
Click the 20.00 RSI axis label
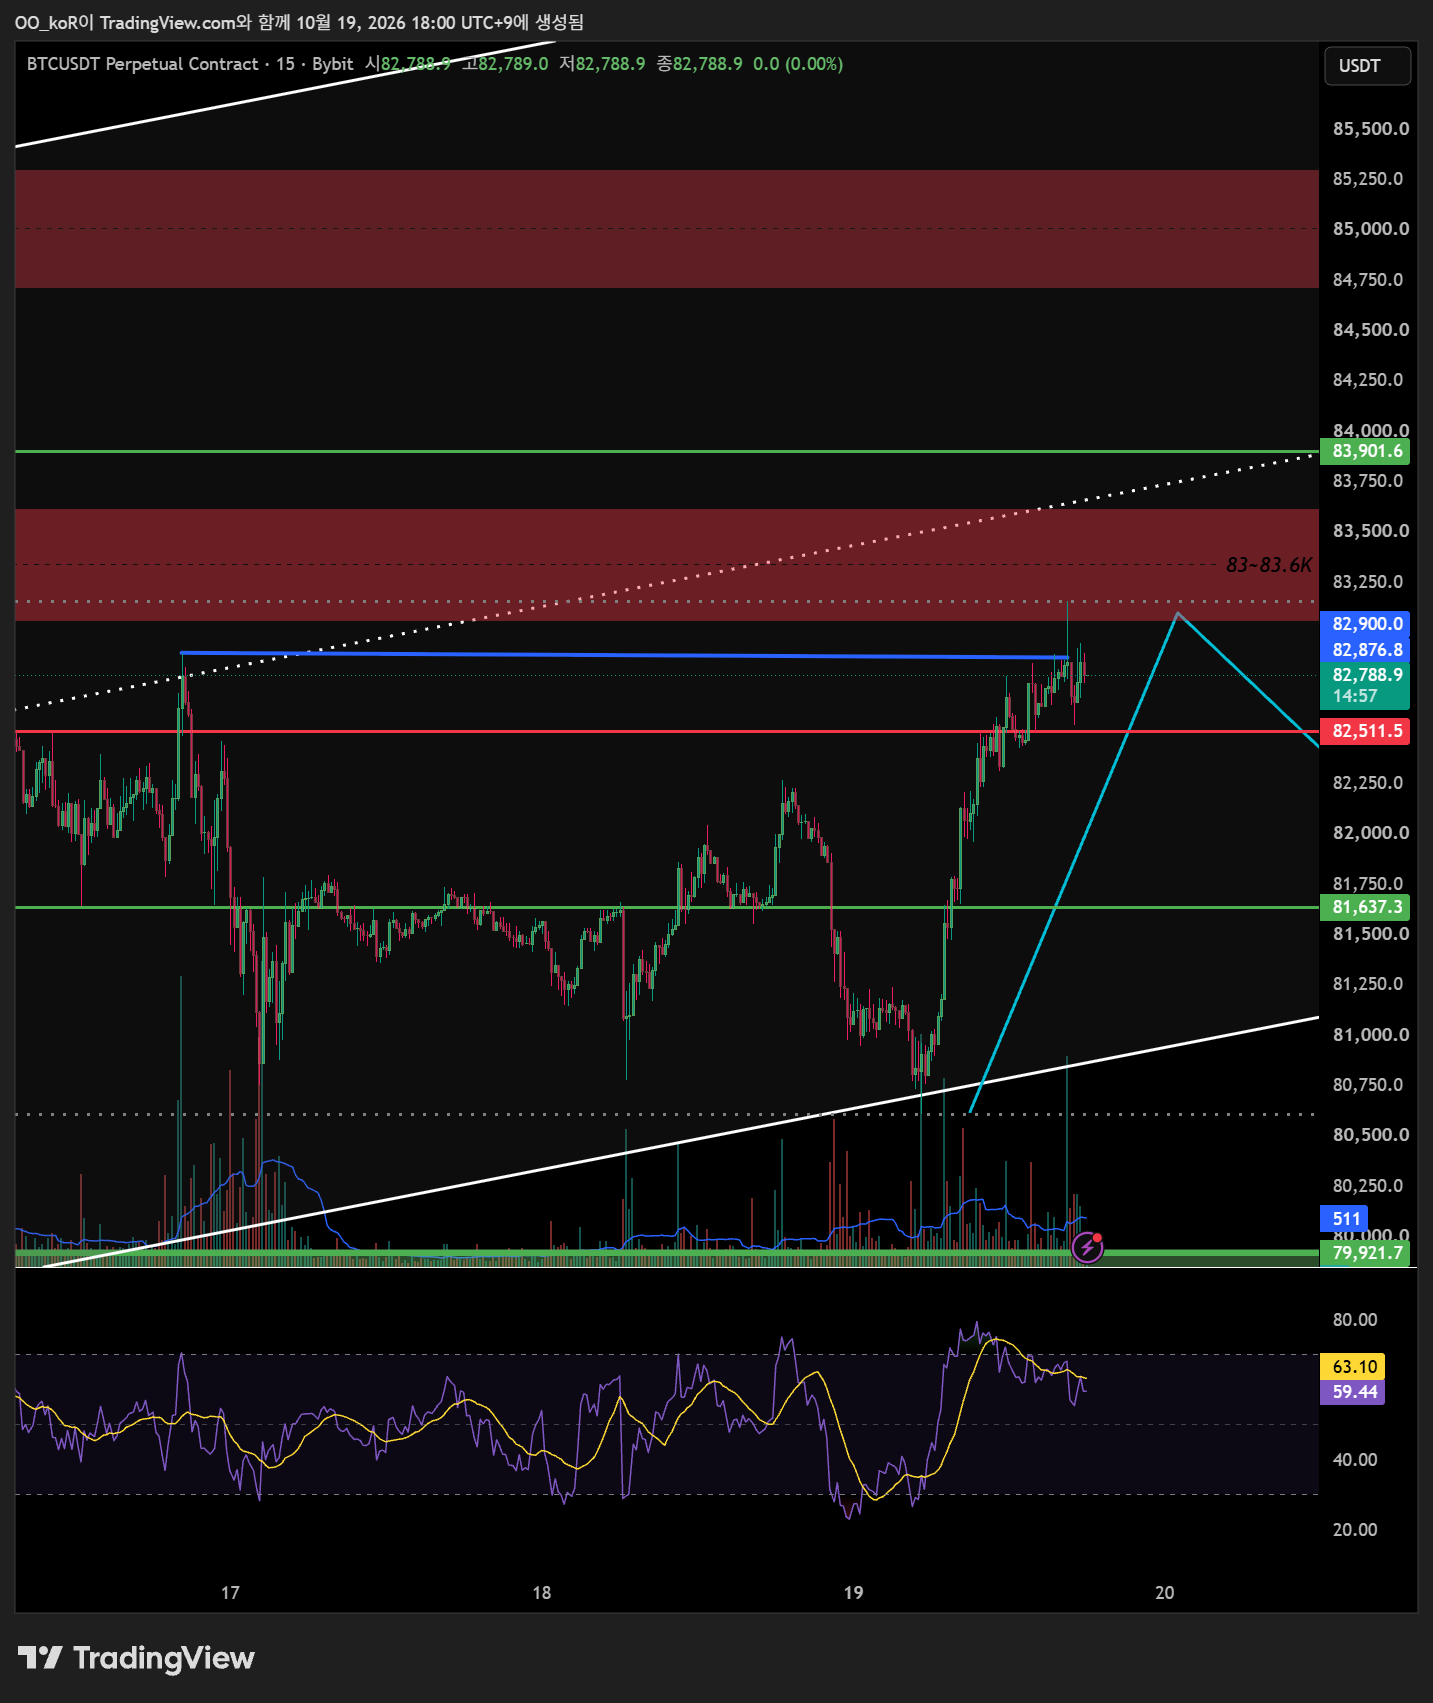pyautogui.click(x=1354, y=1530)
